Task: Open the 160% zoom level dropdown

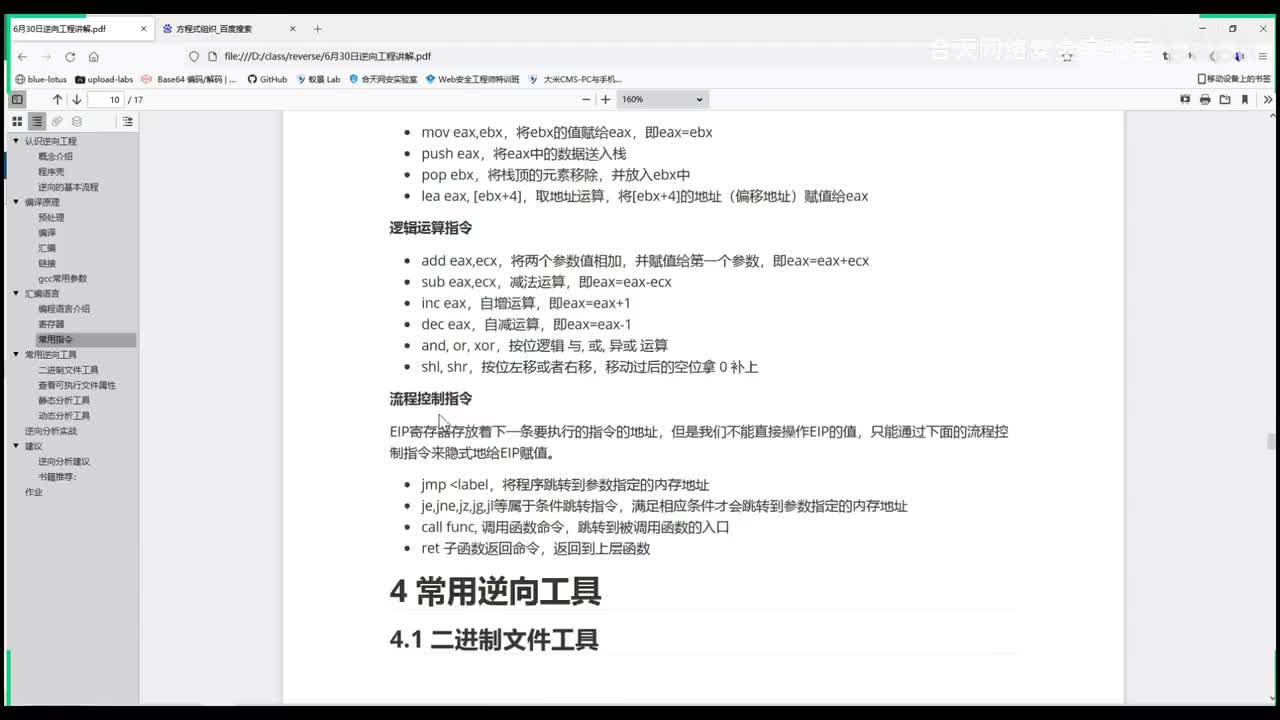Action: 662,100
